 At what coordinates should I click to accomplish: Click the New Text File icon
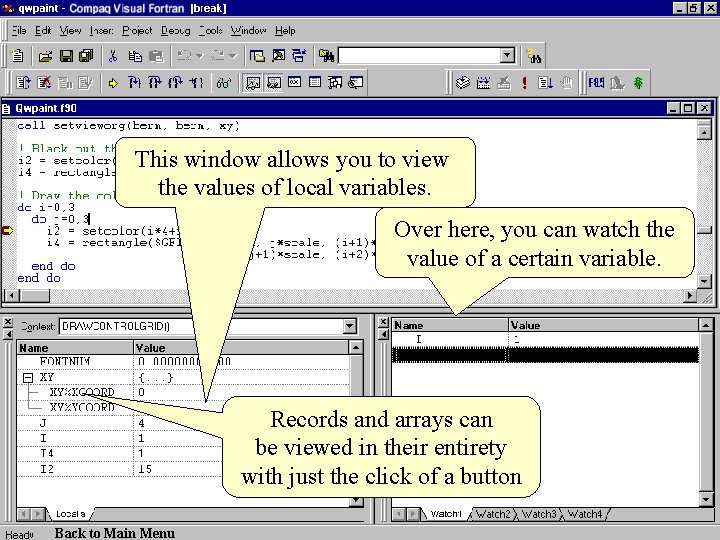tap(17, 56)
